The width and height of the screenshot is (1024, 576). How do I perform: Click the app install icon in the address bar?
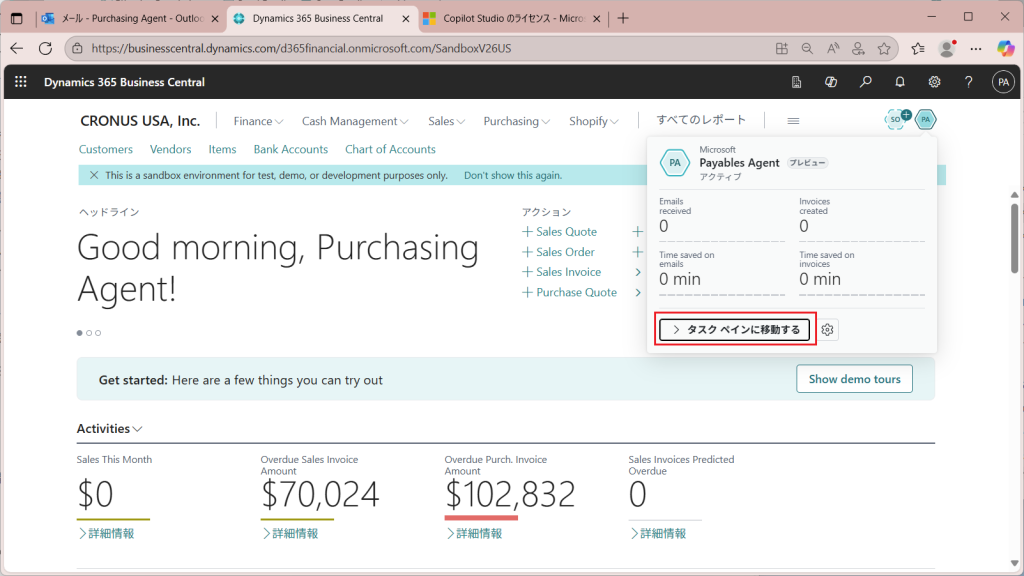click(782, 48)
